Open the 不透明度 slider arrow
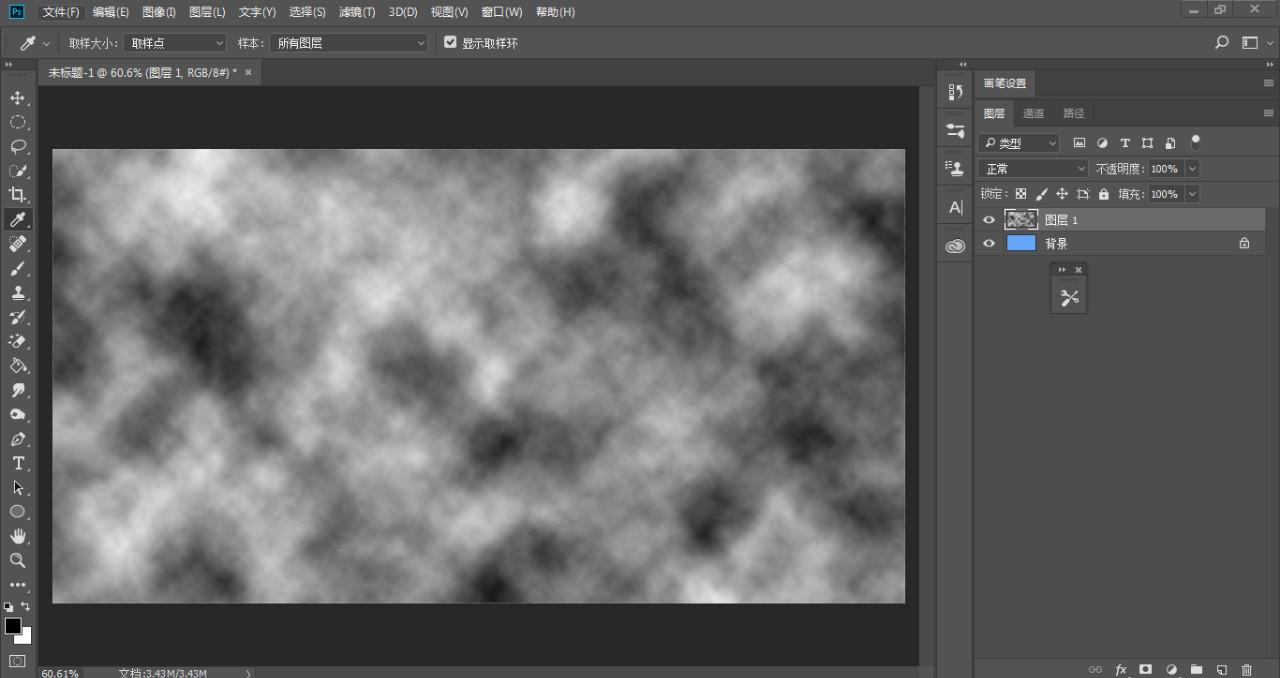This screenshot has width=1280, height=678. (x=1191, y=169)
